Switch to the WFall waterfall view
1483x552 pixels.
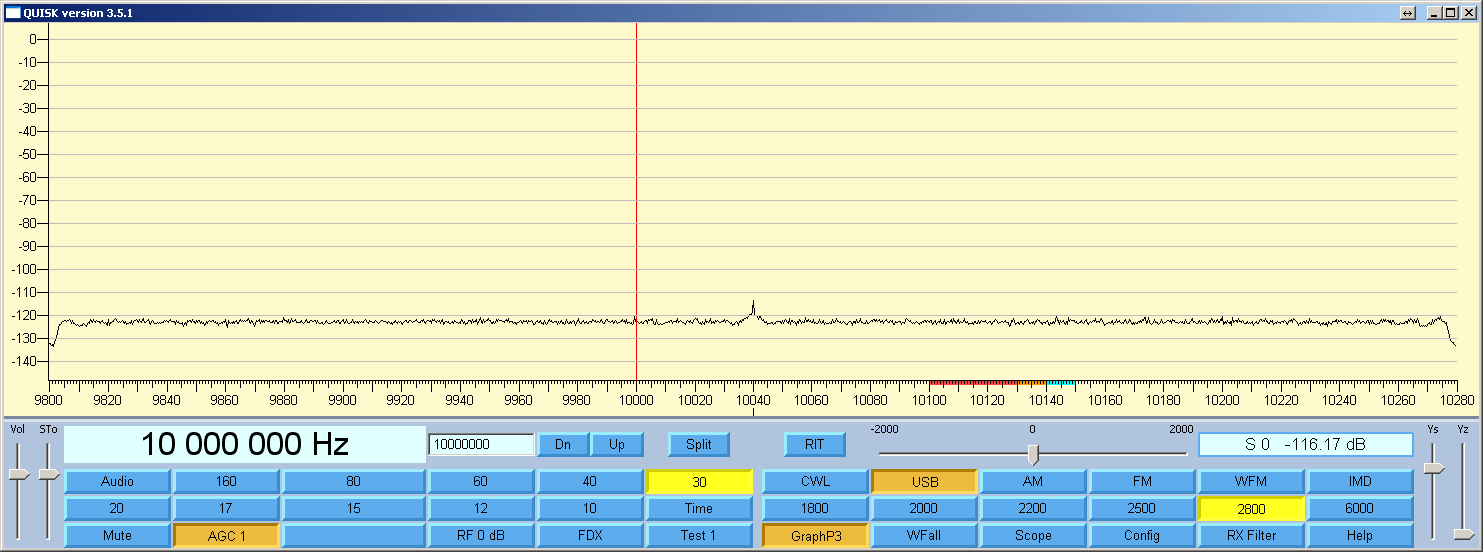(x=924, y=535)
